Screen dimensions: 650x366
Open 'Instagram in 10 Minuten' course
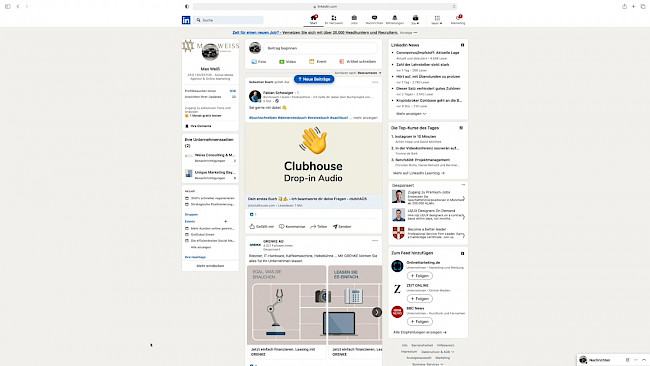[415, 136]
